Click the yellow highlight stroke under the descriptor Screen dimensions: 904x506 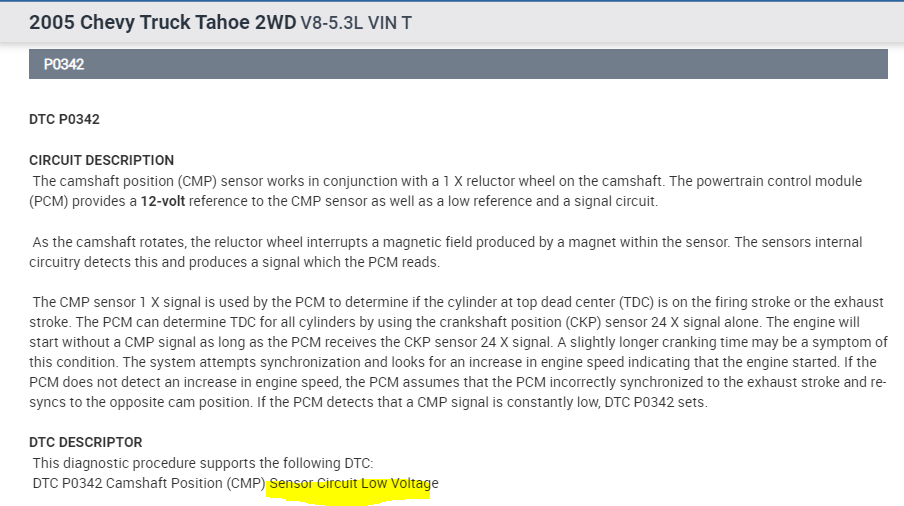point(350,496)
